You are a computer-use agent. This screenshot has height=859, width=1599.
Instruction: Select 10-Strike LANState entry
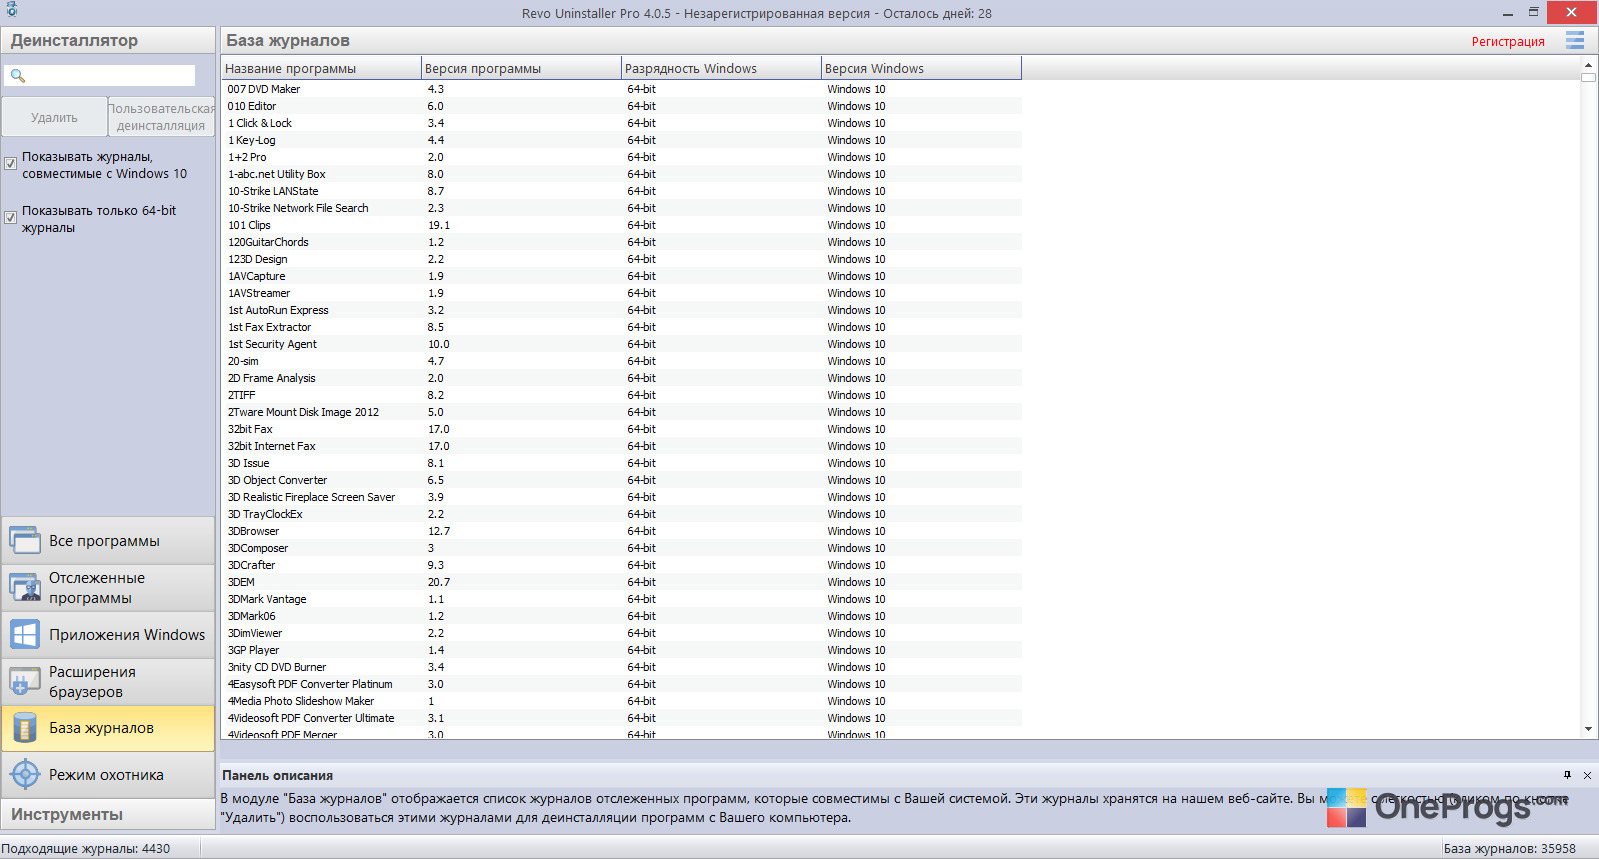pyautogui.click(x=621, y=191)
